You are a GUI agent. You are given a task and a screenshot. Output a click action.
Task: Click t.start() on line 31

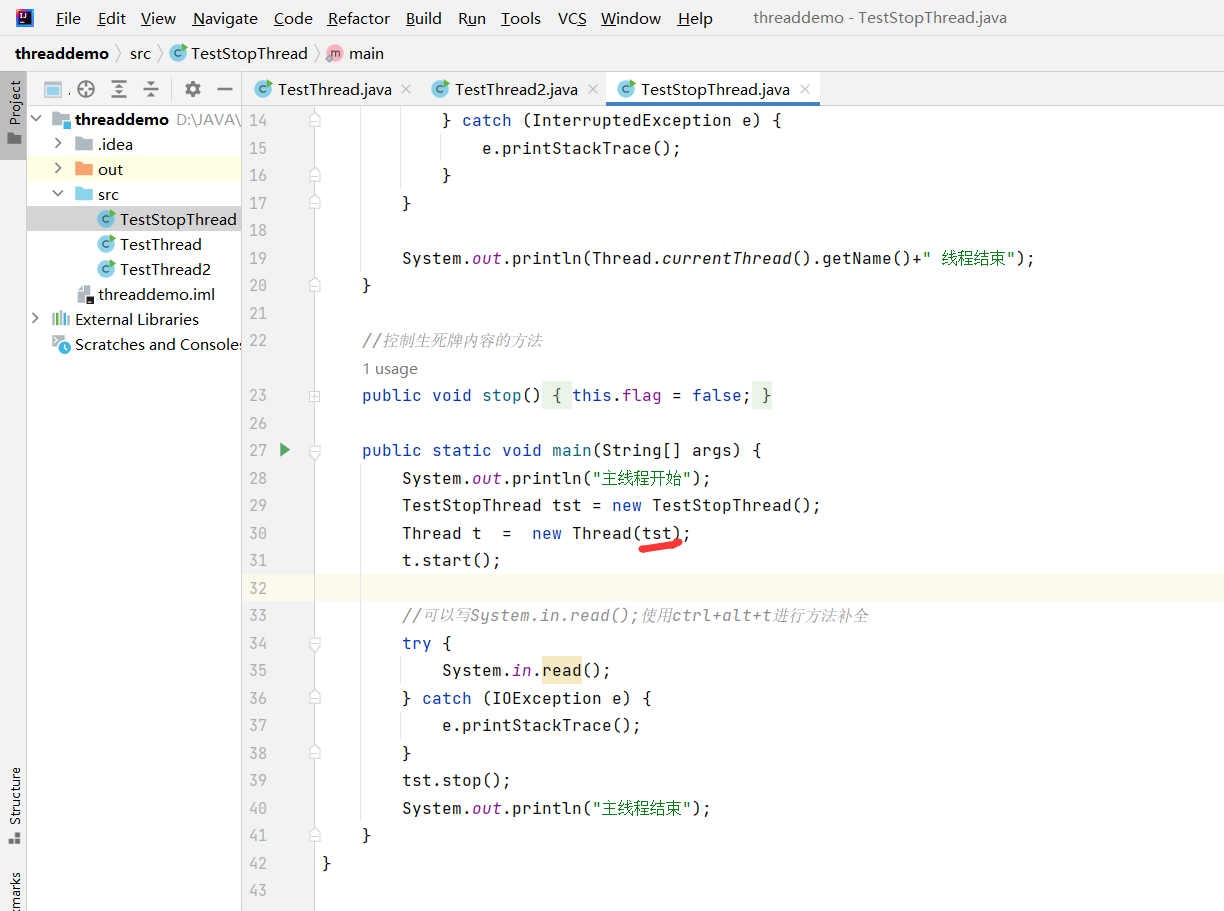click(x=451, y=560)
